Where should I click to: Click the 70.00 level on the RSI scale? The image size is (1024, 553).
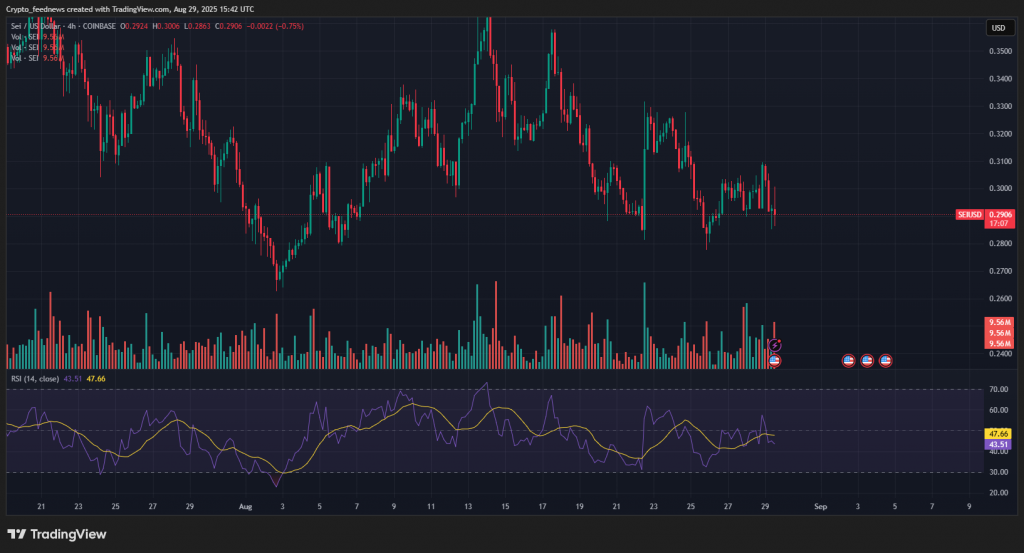coord(996,389)
